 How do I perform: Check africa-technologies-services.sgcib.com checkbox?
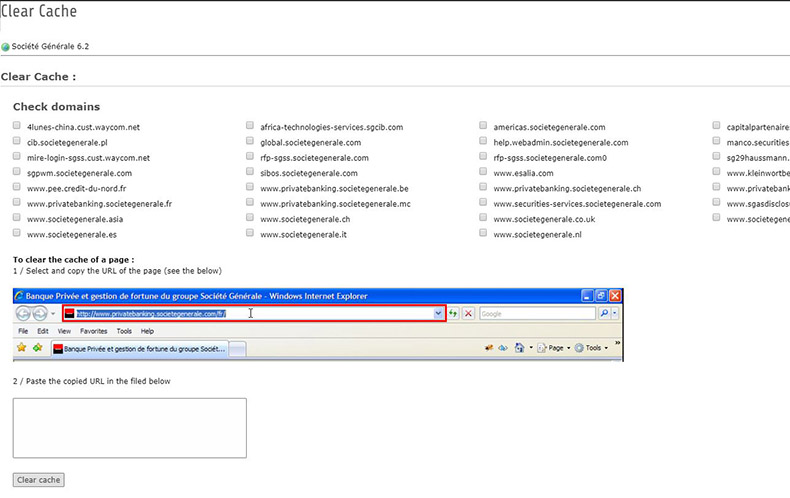click(250, 126)
